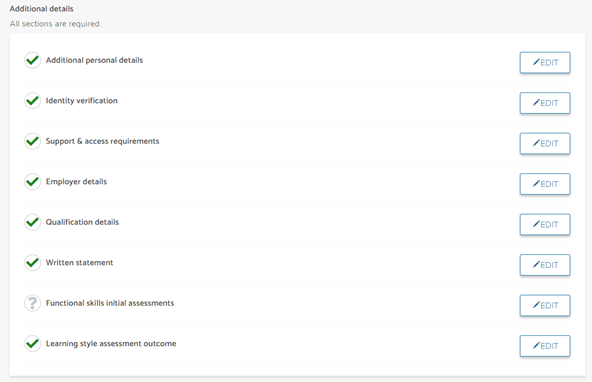
Task: Click the checkmark icon for Support & access requirements
Action: [32, 141]
